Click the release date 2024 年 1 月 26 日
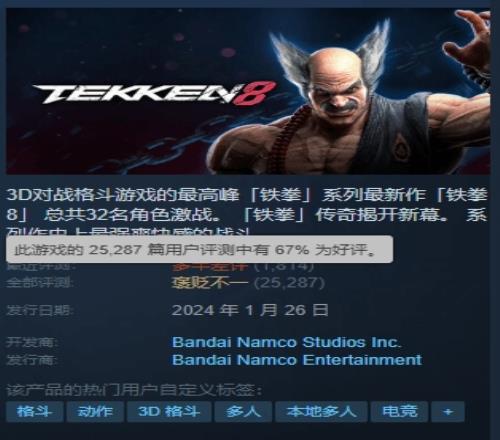The height and width of the screenshot is (440, 500). (x=250, y=310)
